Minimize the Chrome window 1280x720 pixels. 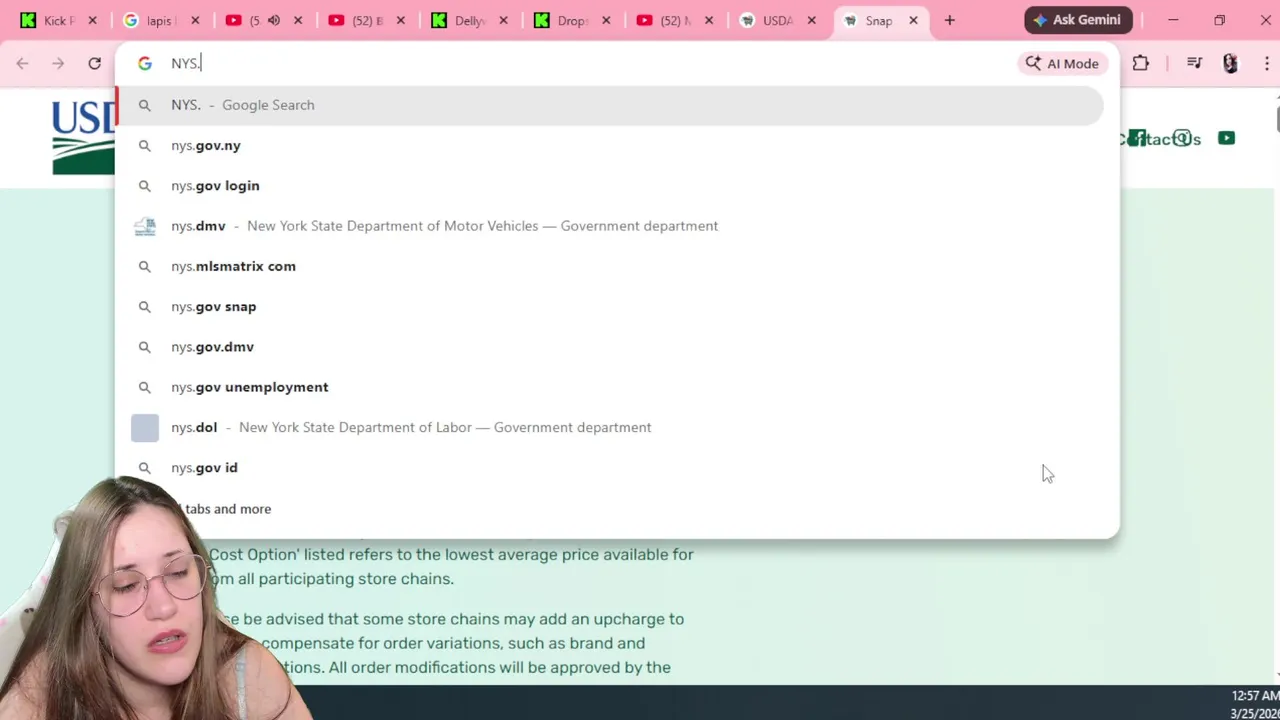pyautogui.click(x=1173, y=20)
